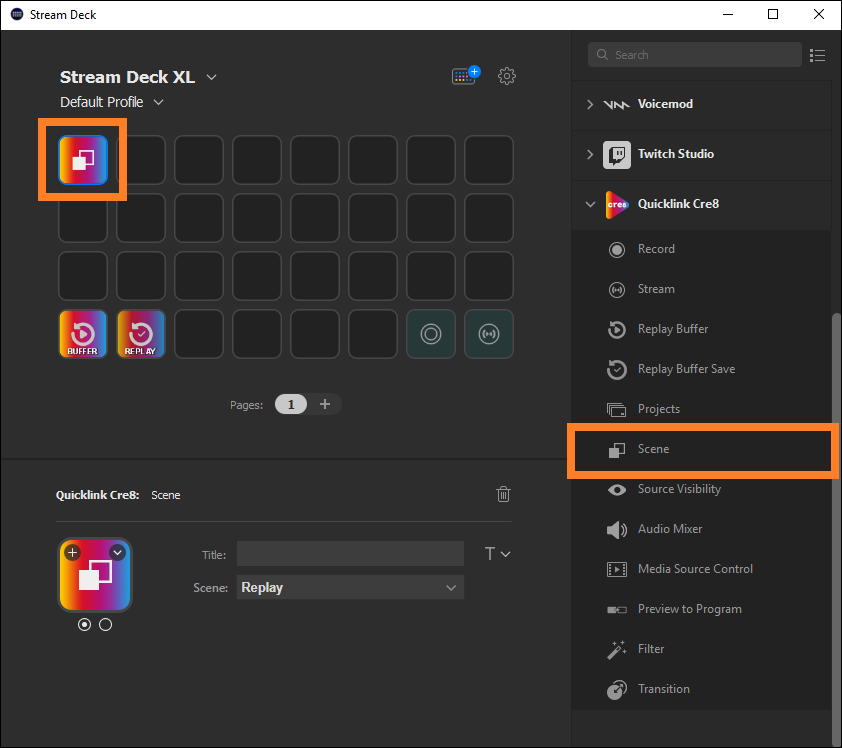The height and width of the screenshot is (748, 842).
Task: Select the Transition action label
Action: pyautogui.click(x=664, y=689)
